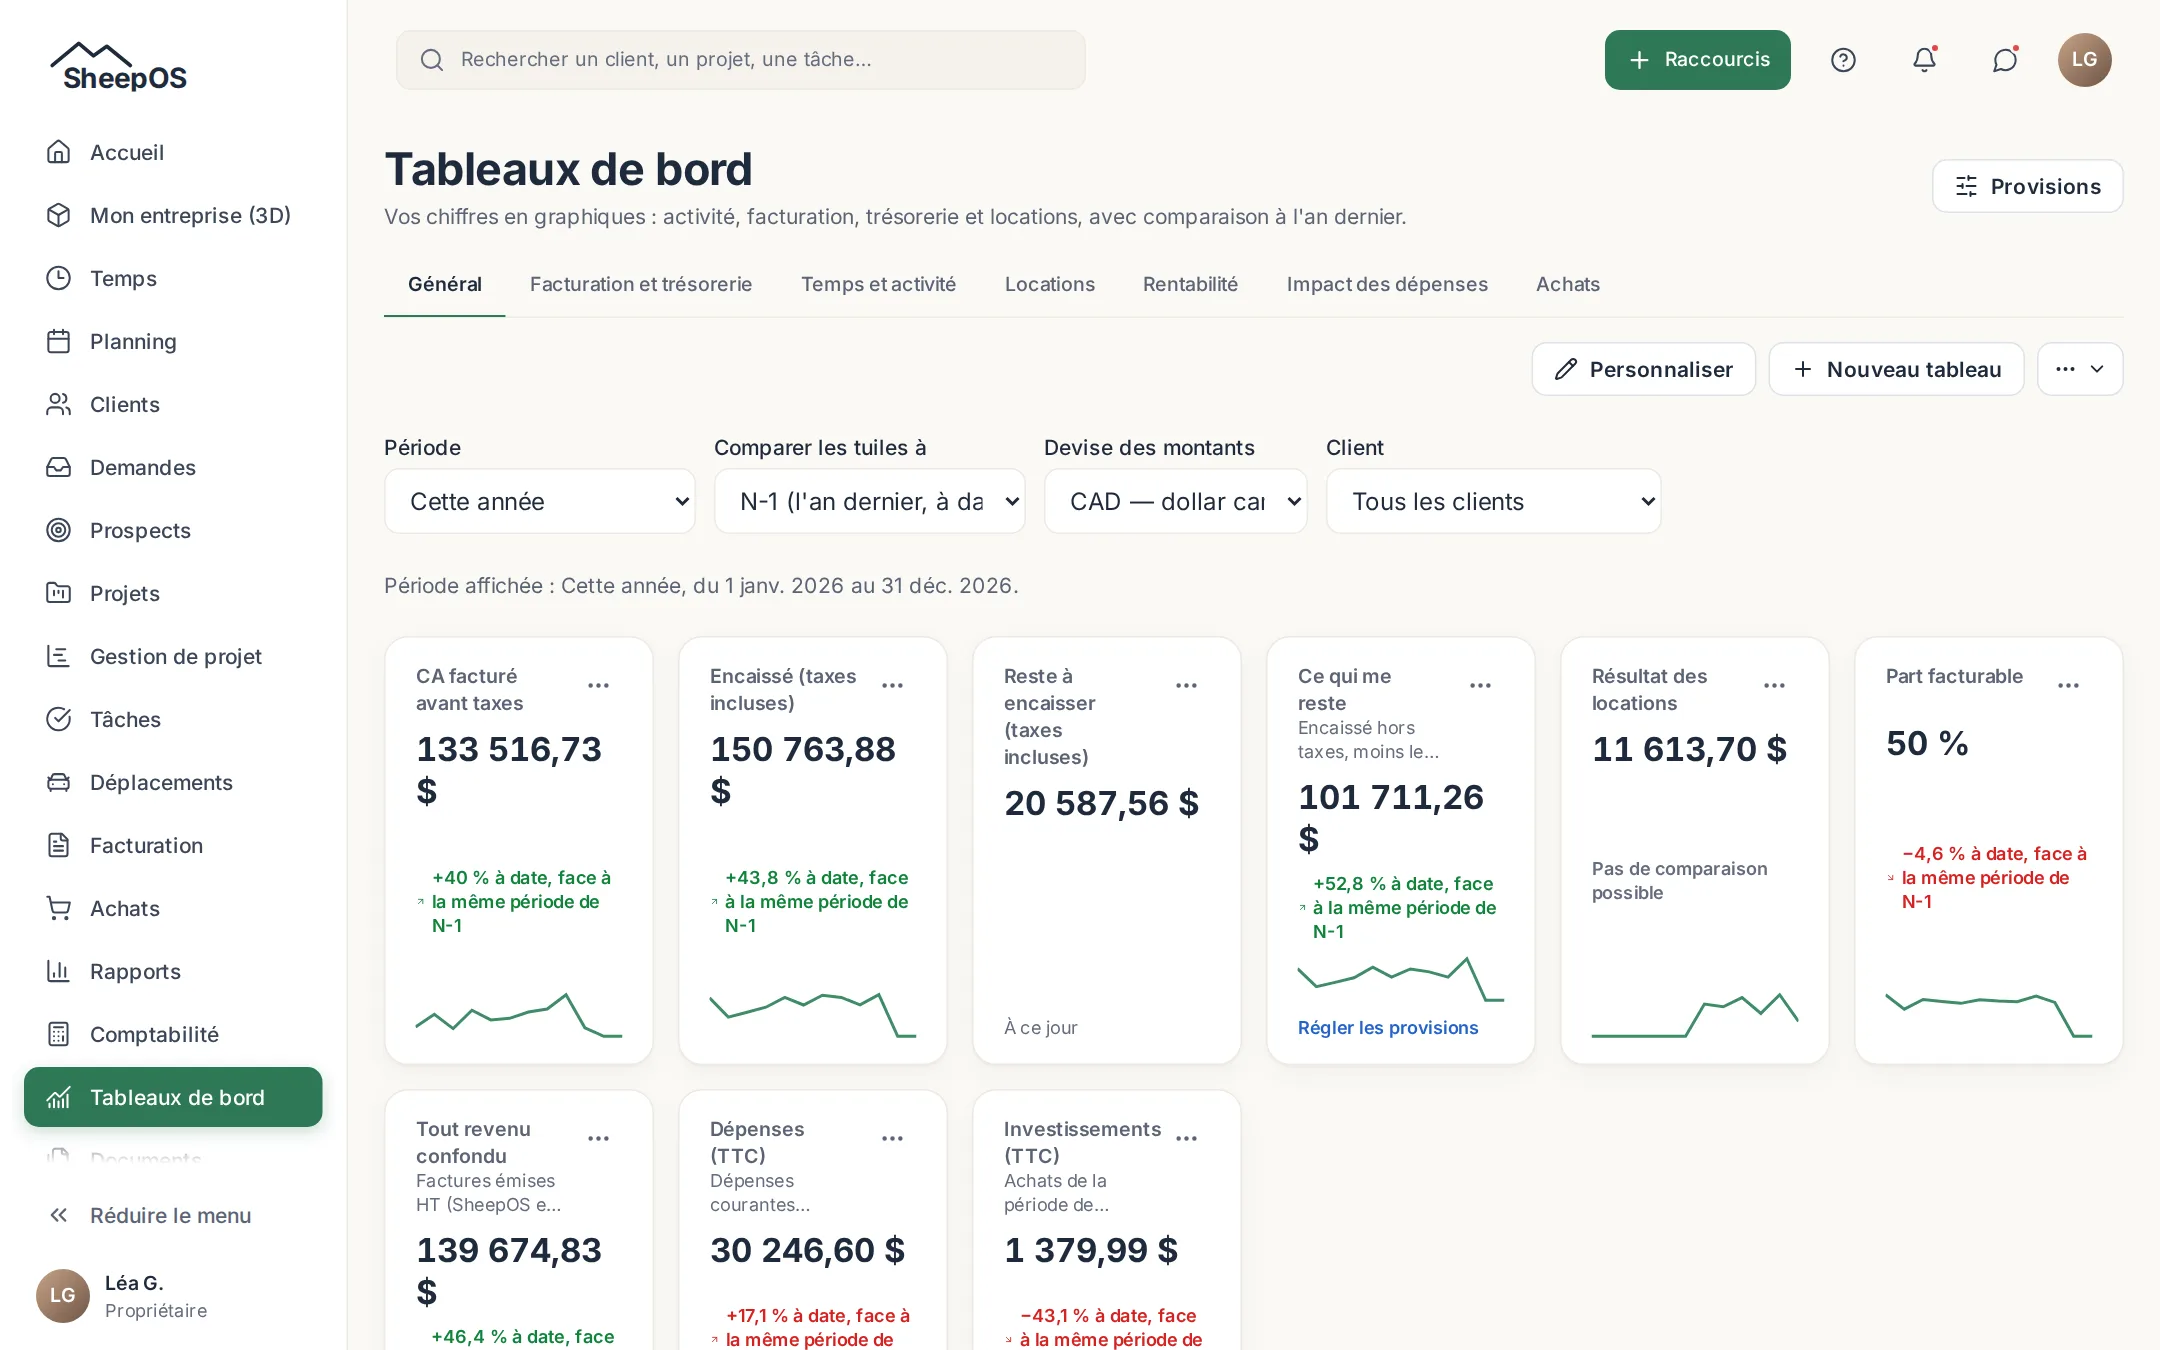Open Comptabilité in the sidebar
2160x1350 pixels.
tap(173, 1034)
